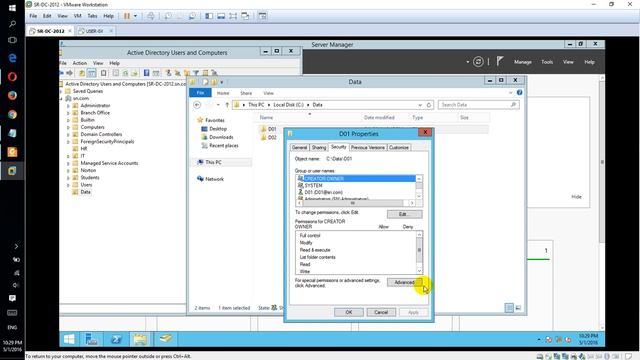This screenshot has width=640, height=360.
Task: Click Server Manager Manage menu
Action: [522, 62]
